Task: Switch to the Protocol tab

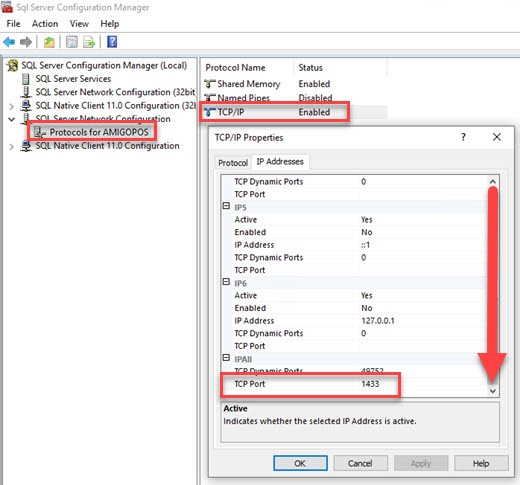Action: tap(233, 163)
